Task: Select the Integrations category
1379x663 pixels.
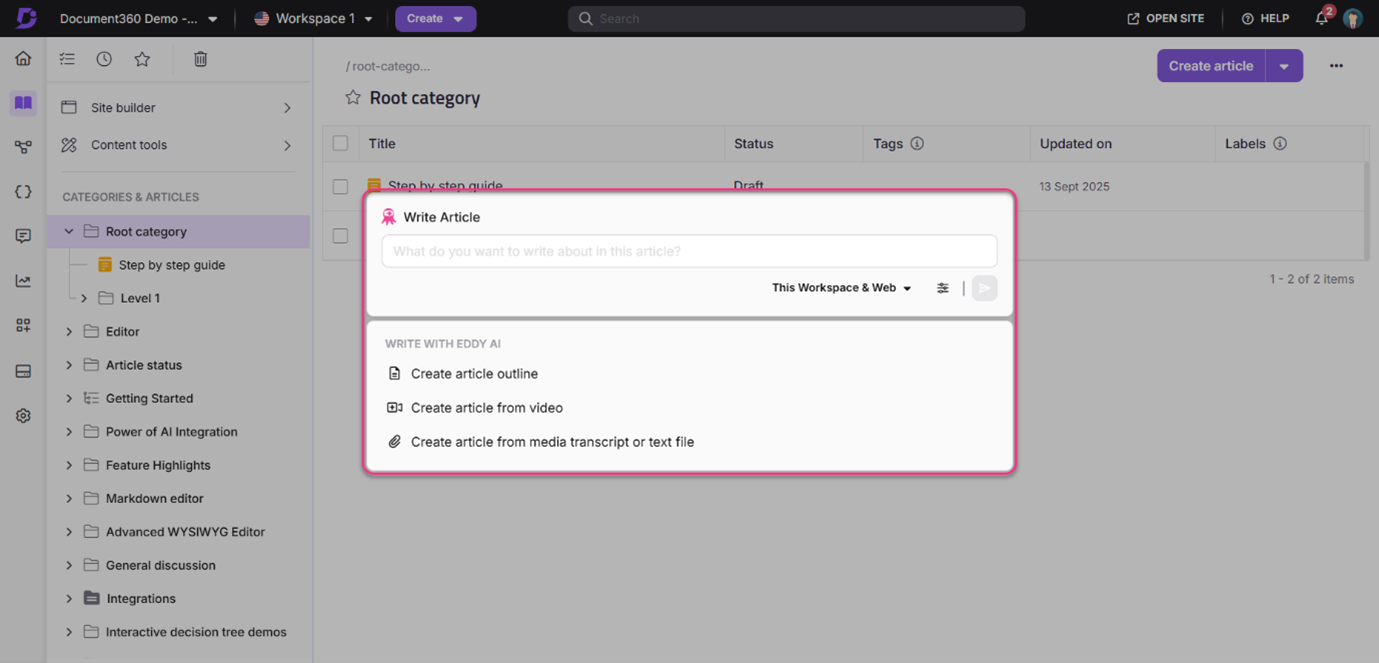Action: point(140,599)
